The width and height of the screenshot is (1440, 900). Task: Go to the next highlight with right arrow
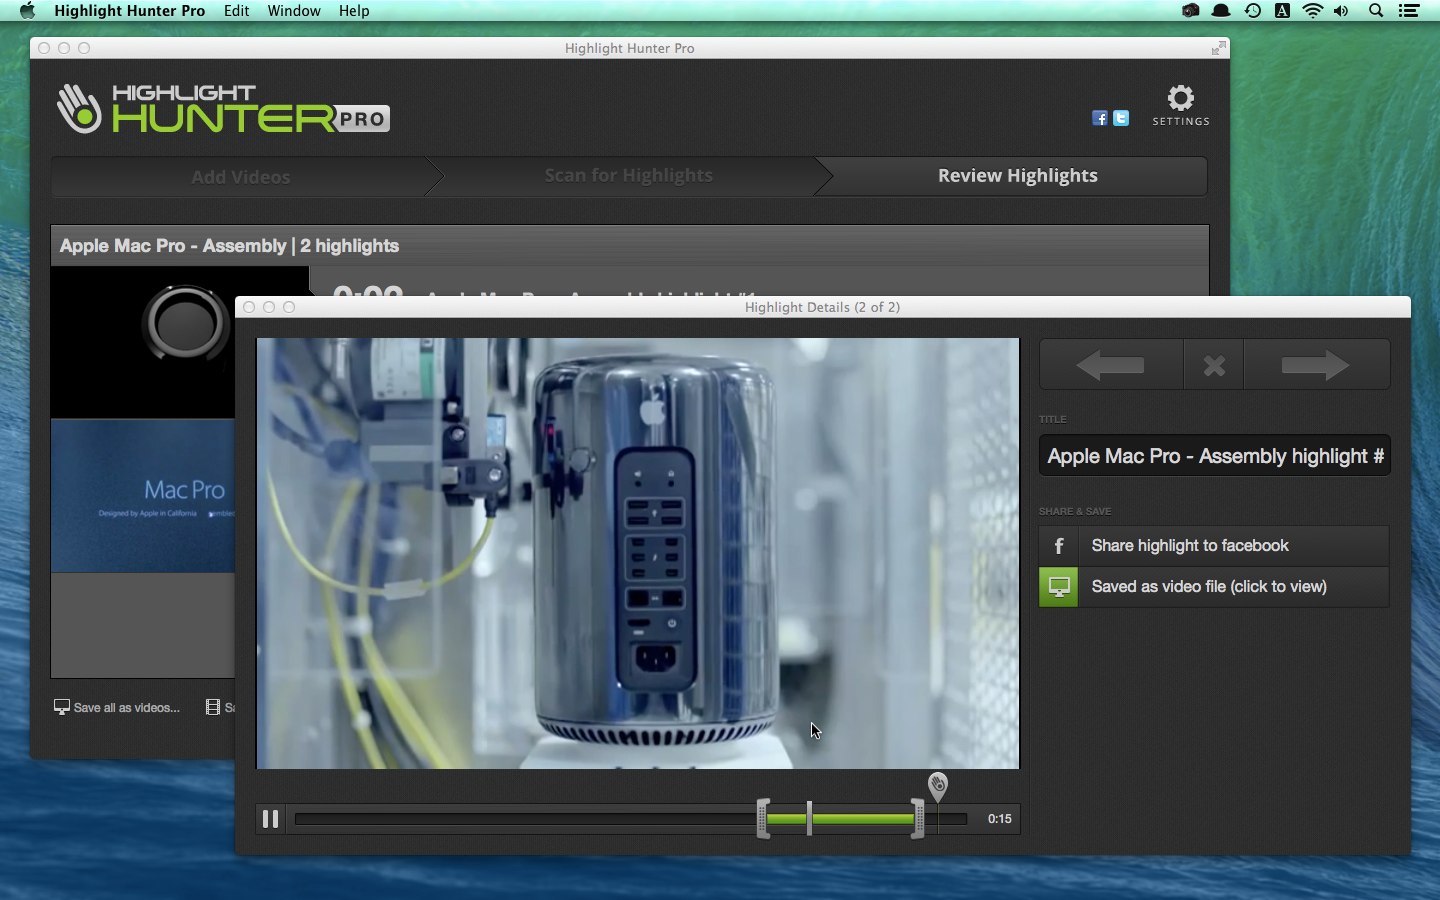click(1316, 365)
